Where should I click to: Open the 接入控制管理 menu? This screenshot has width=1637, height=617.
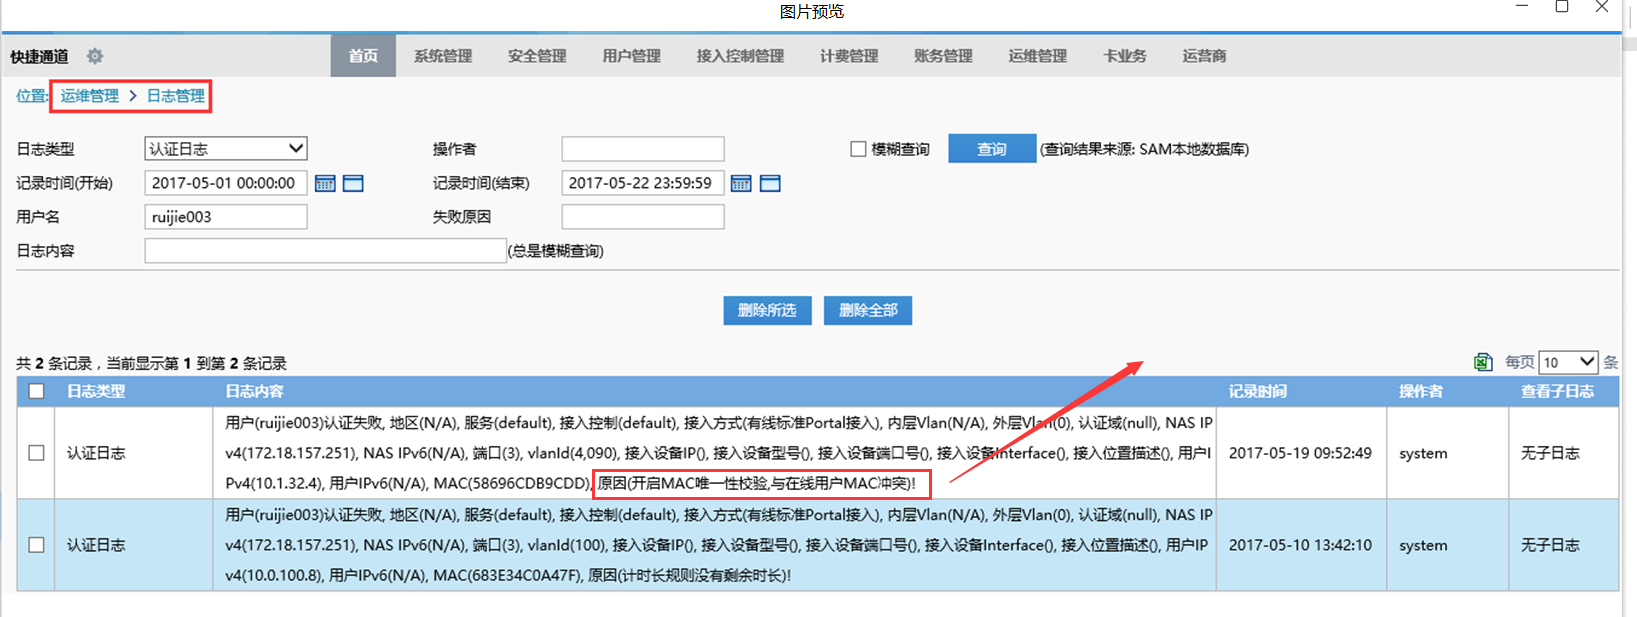(x=740, y=56)
